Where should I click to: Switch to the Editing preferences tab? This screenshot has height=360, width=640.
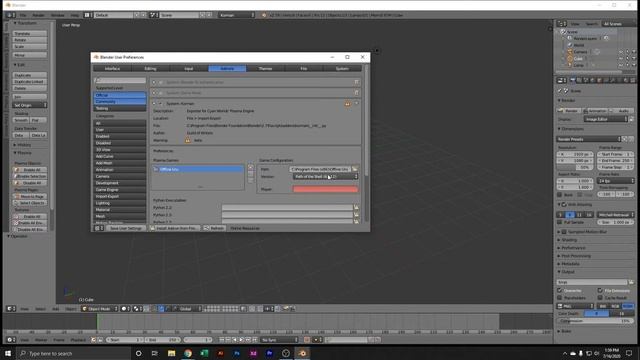150,69
